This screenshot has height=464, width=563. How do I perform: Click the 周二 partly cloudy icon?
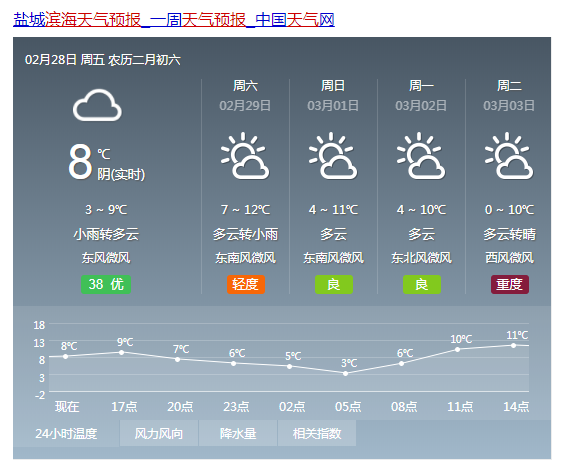(x=509, y=156)
